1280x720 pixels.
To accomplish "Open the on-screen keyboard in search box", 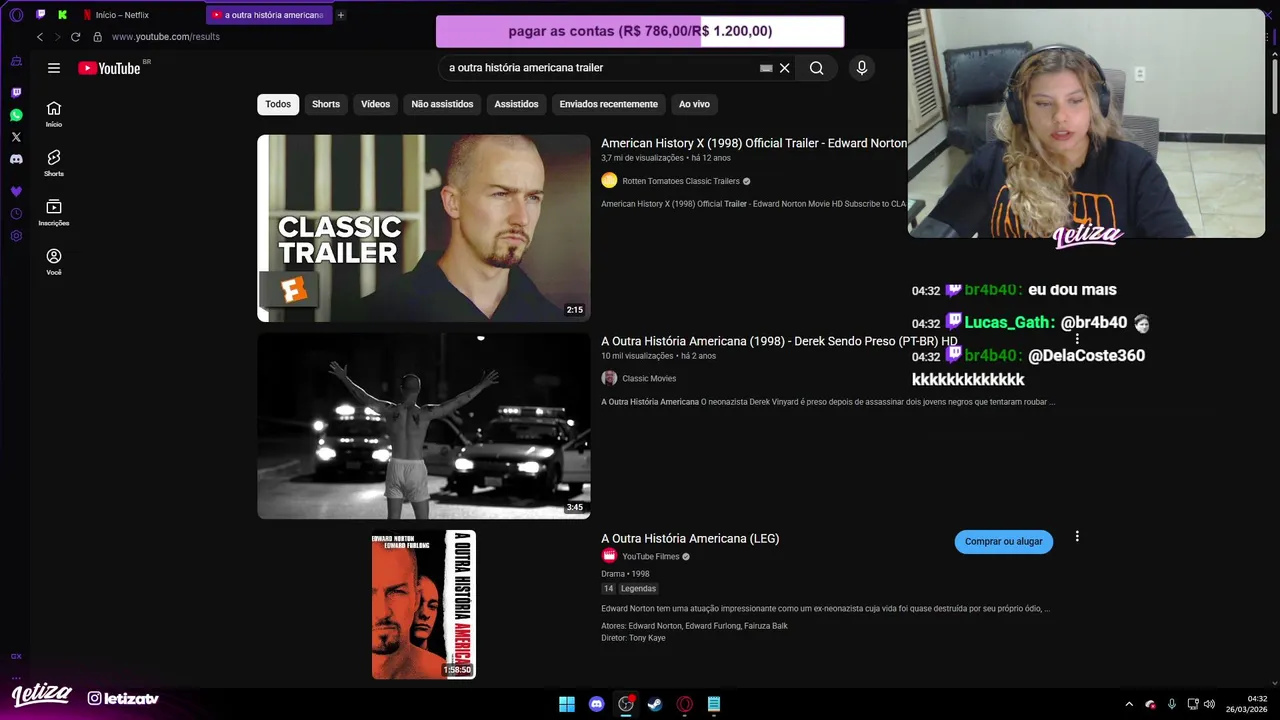I will (x=766, y=68).
